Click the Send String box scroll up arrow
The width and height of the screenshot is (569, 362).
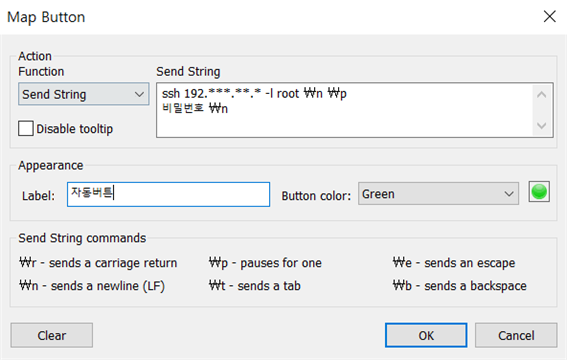point(542,95)
